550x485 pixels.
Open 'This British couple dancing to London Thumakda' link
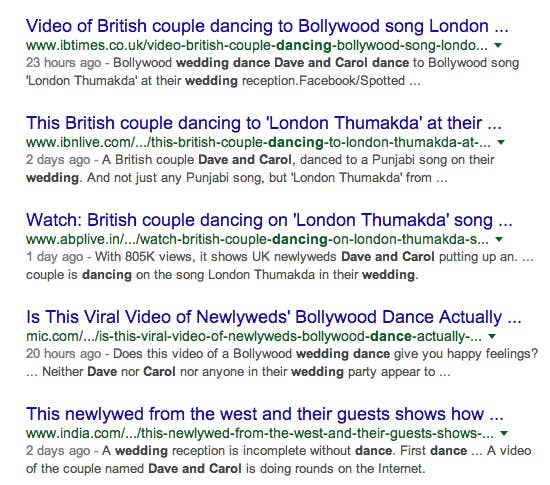pyautogui.click(x=264, y=123)
